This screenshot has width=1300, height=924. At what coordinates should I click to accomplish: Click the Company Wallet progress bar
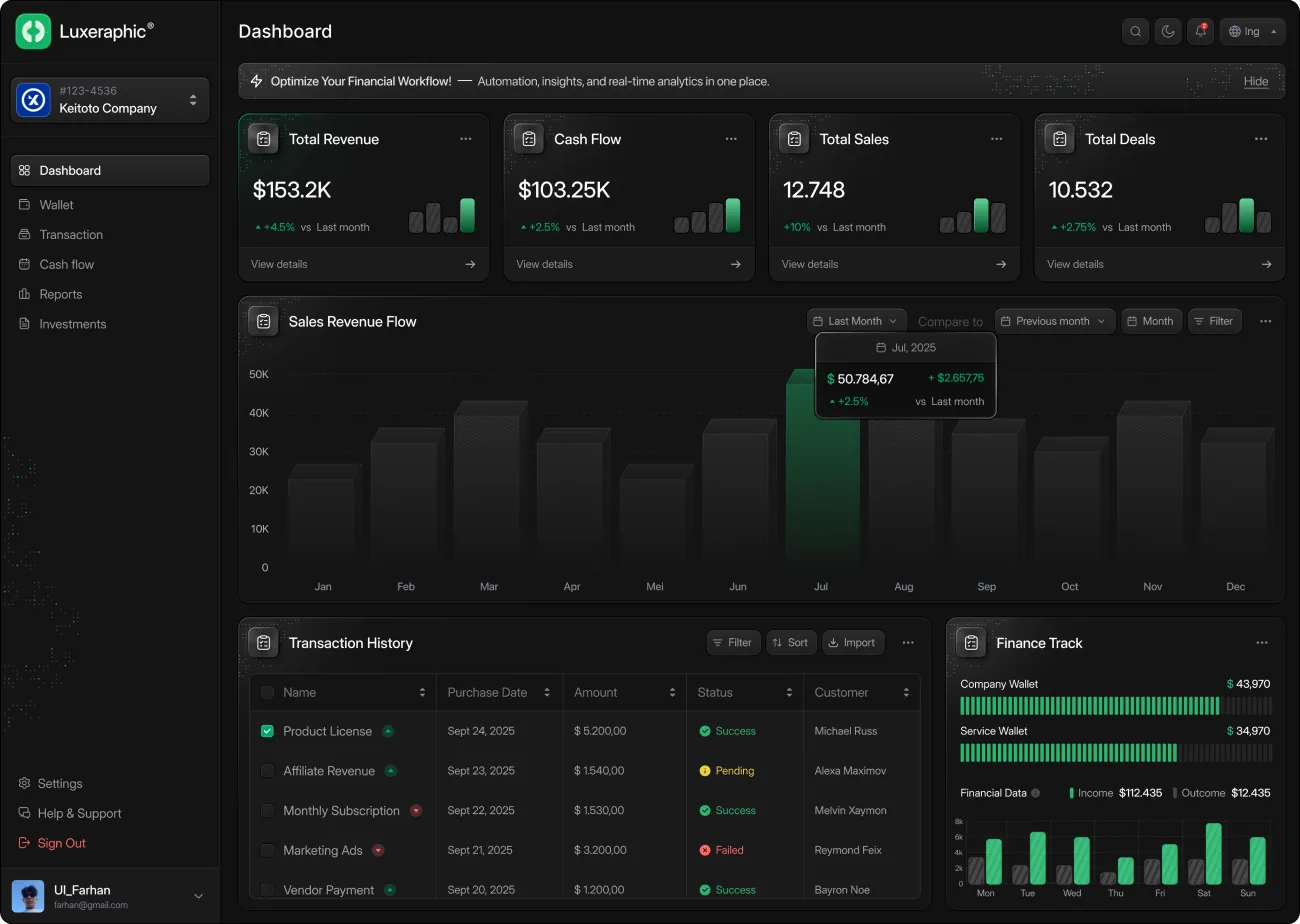pos(1115,706)
